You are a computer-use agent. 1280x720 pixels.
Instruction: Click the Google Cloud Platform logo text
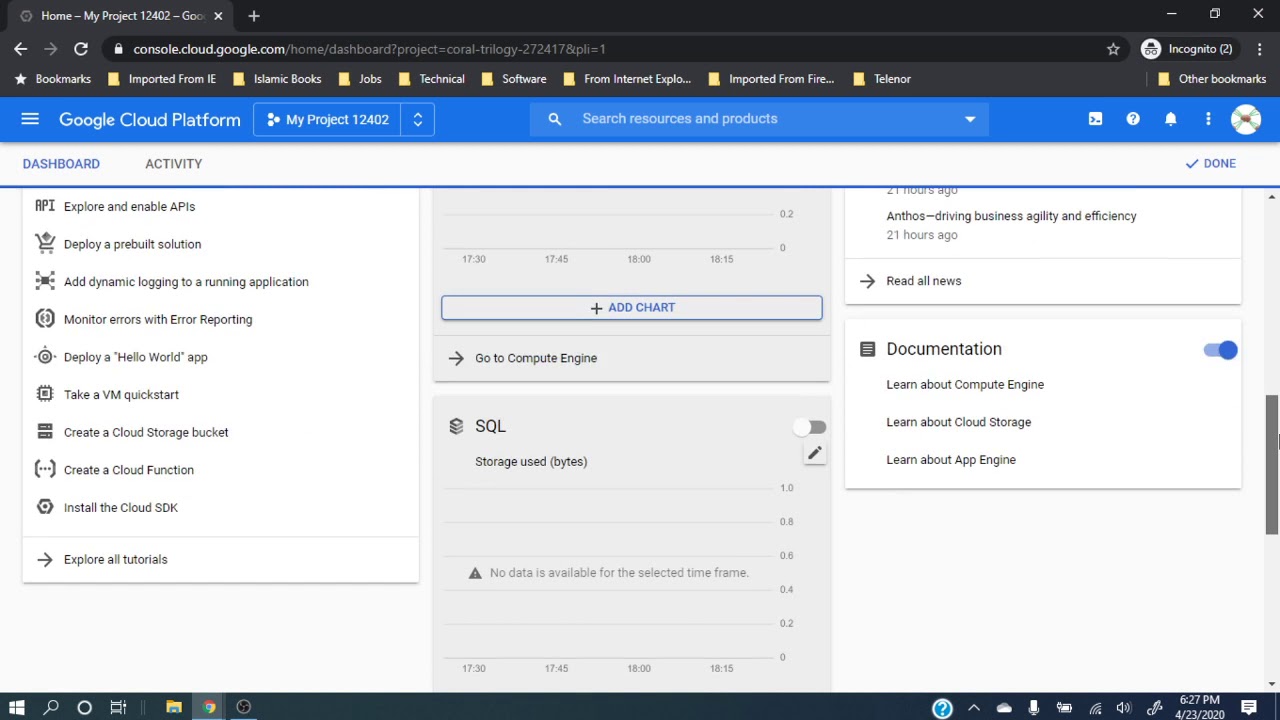point(150,119)
